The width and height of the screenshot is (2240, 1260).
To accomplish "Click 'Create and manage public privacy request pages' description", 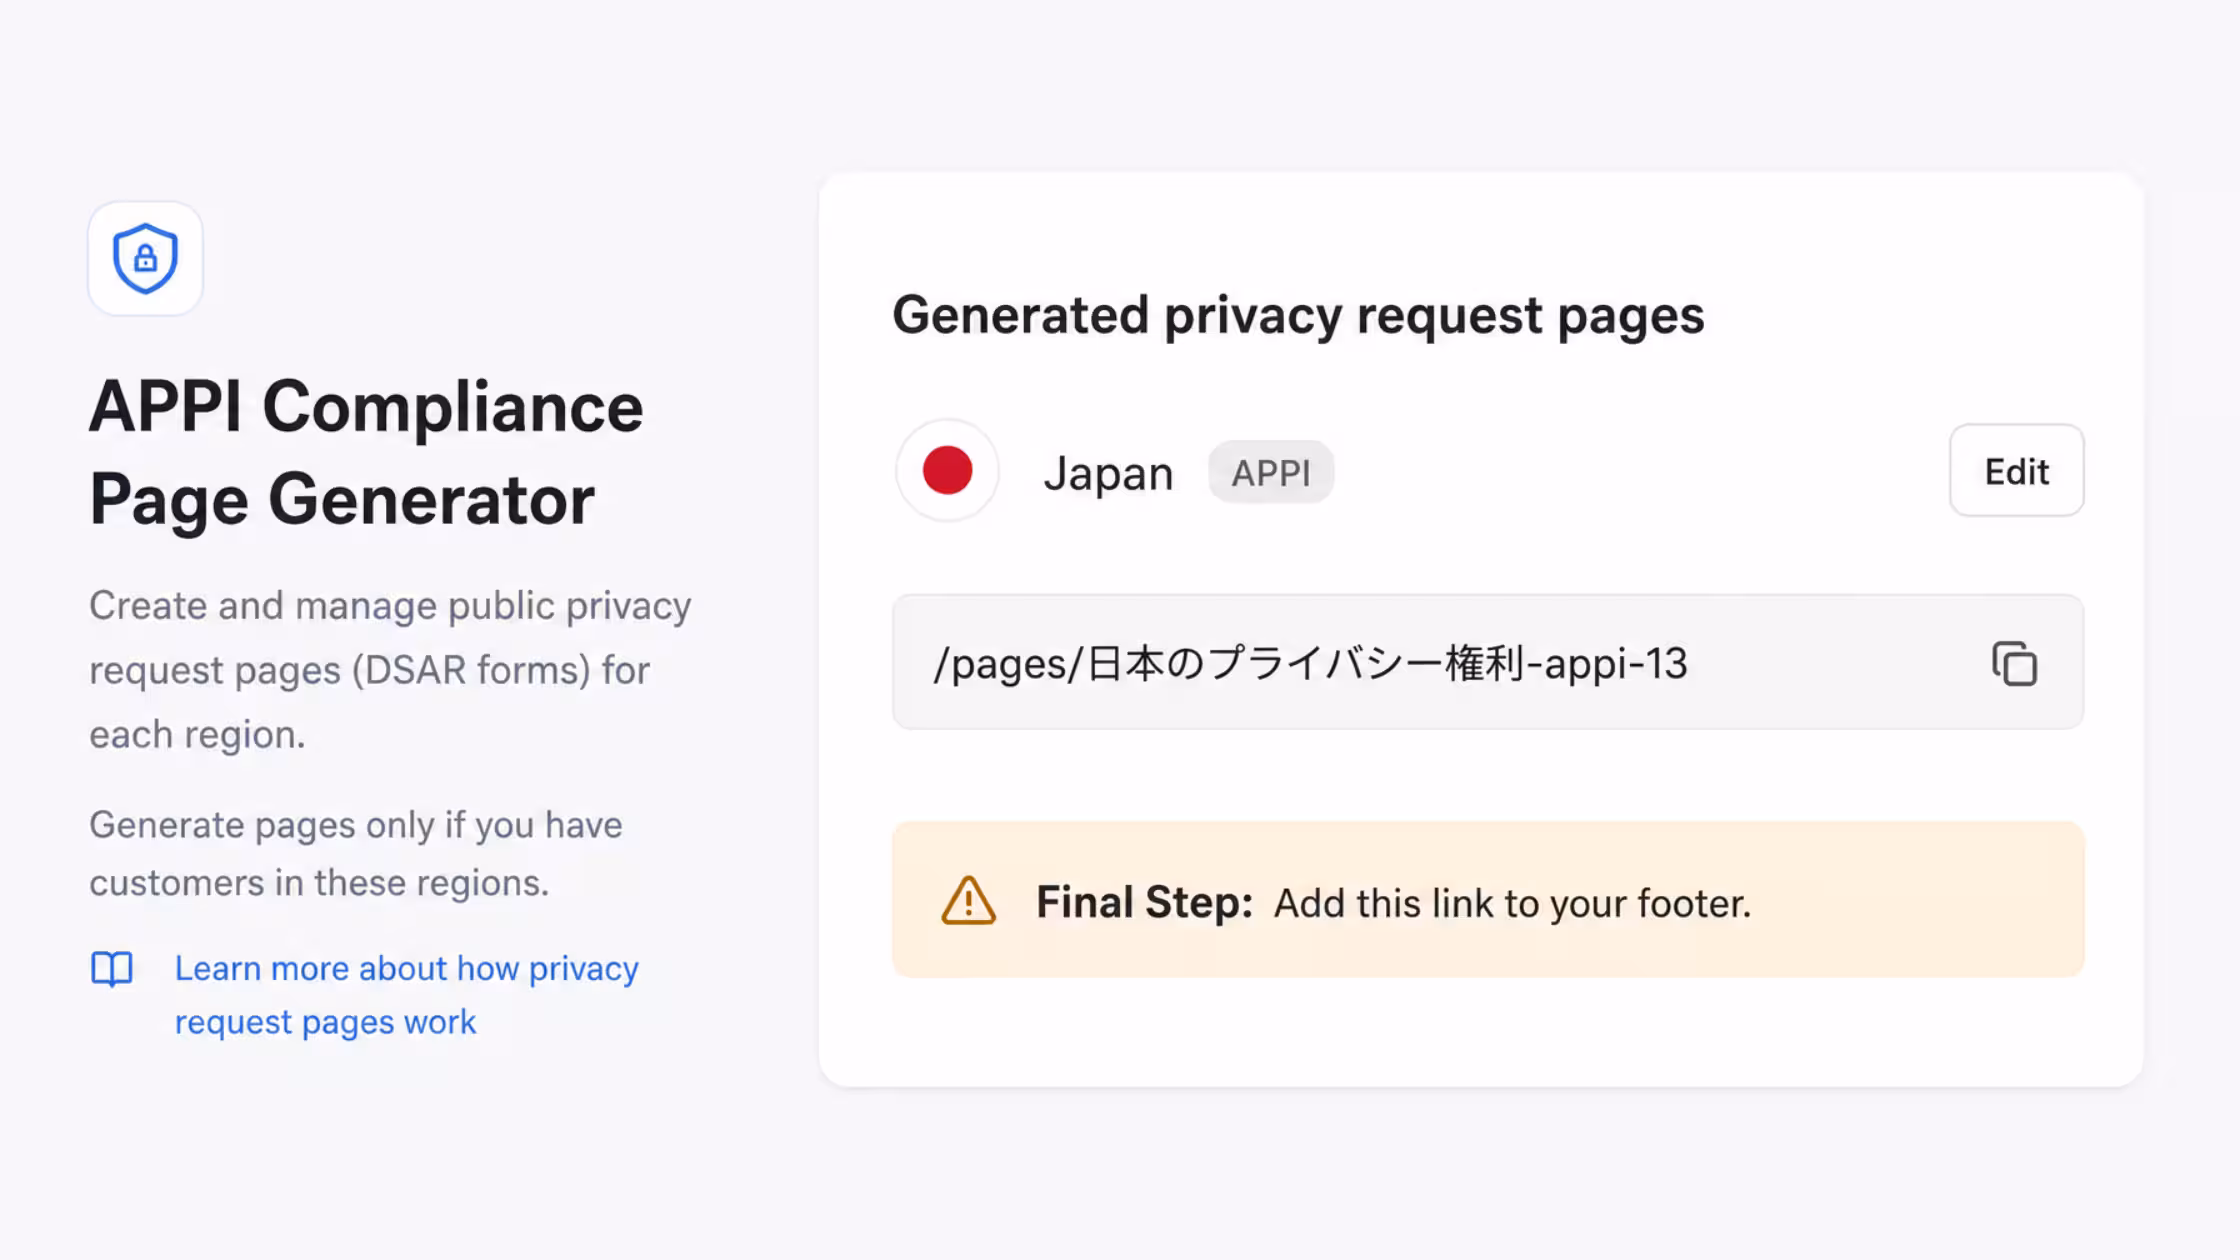I will 390,670.
